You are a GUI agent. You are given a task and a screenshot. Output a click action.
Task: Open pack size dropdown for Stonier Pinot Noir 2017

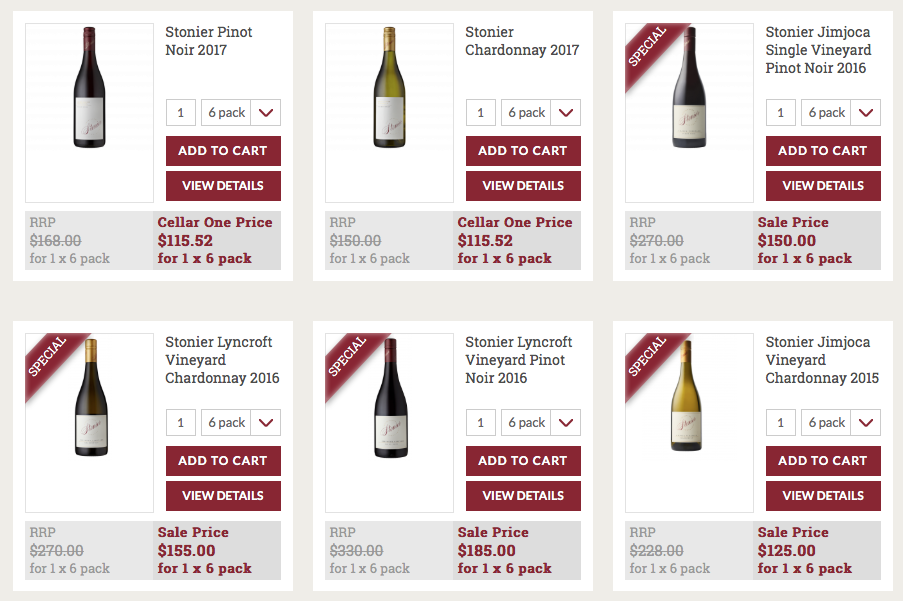point(240,113)
